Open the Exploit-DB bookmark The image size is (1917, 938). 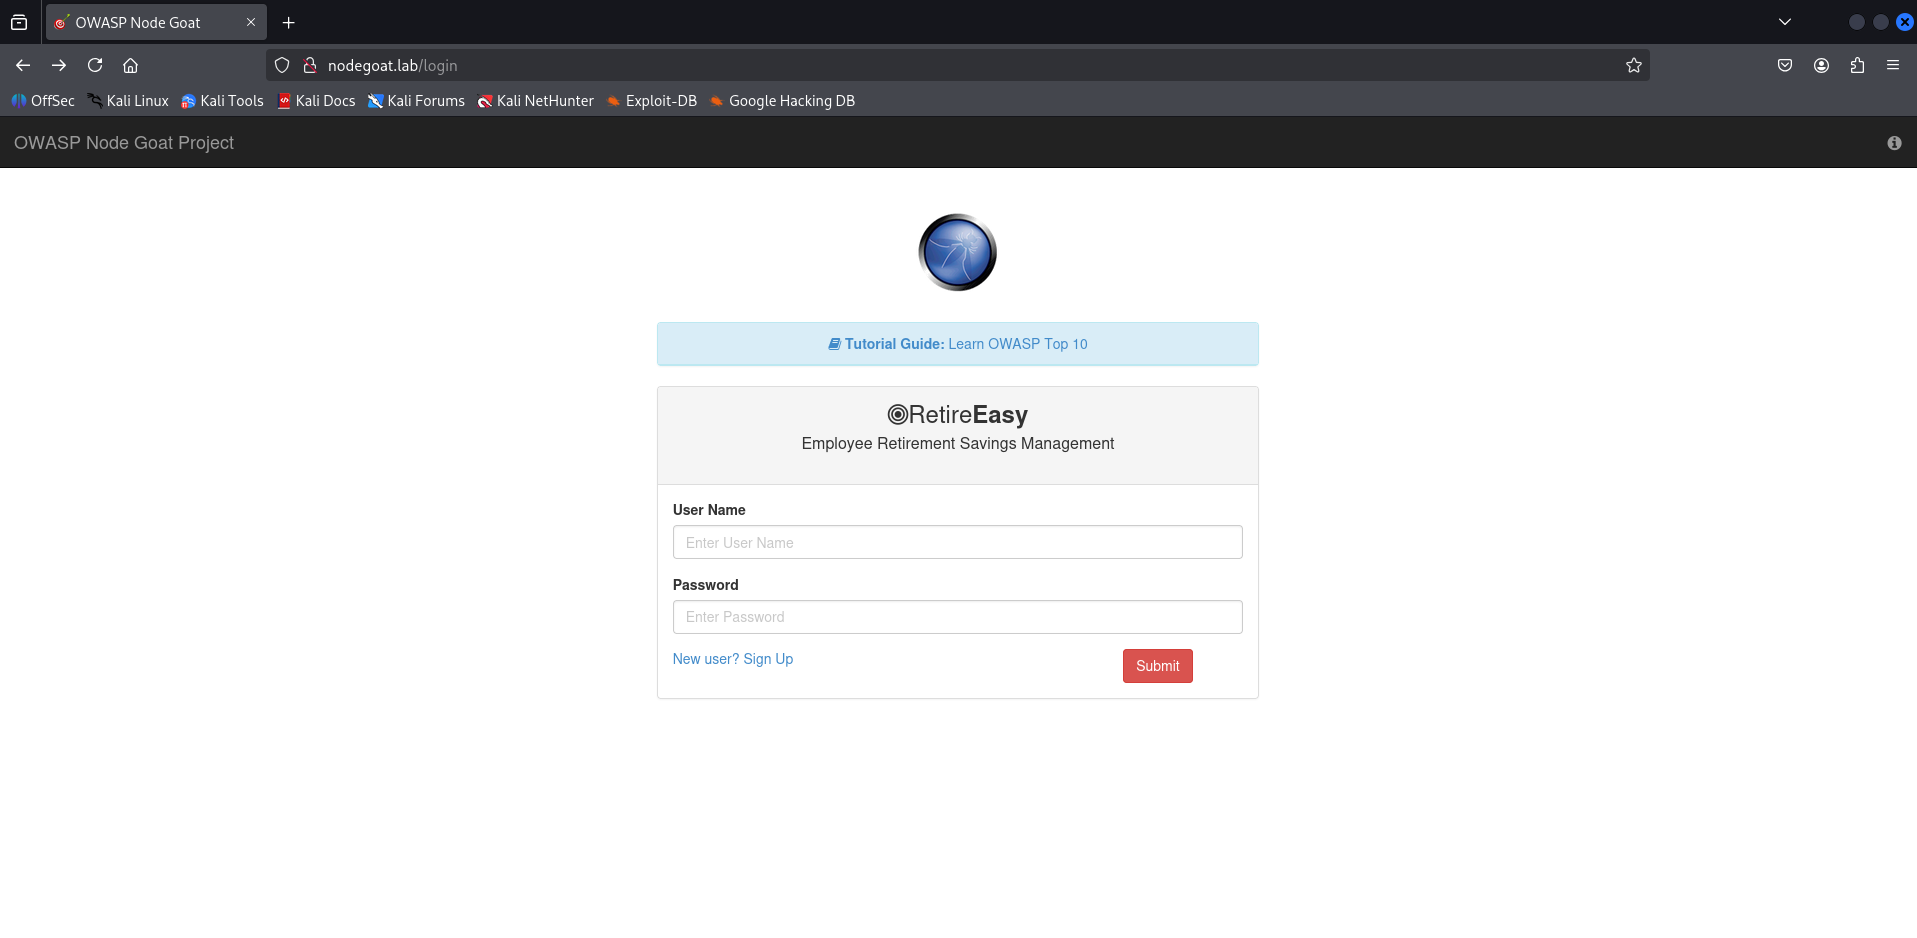tap(652, 101)
